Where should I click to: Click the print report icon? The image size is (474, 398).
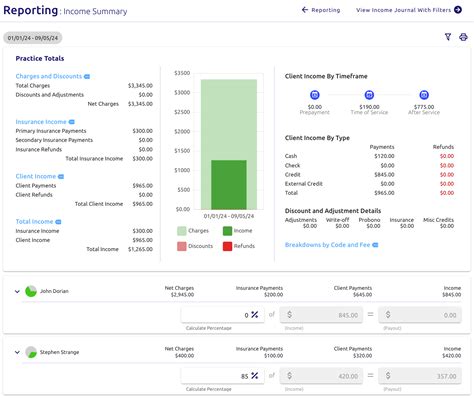click(463, 37)
